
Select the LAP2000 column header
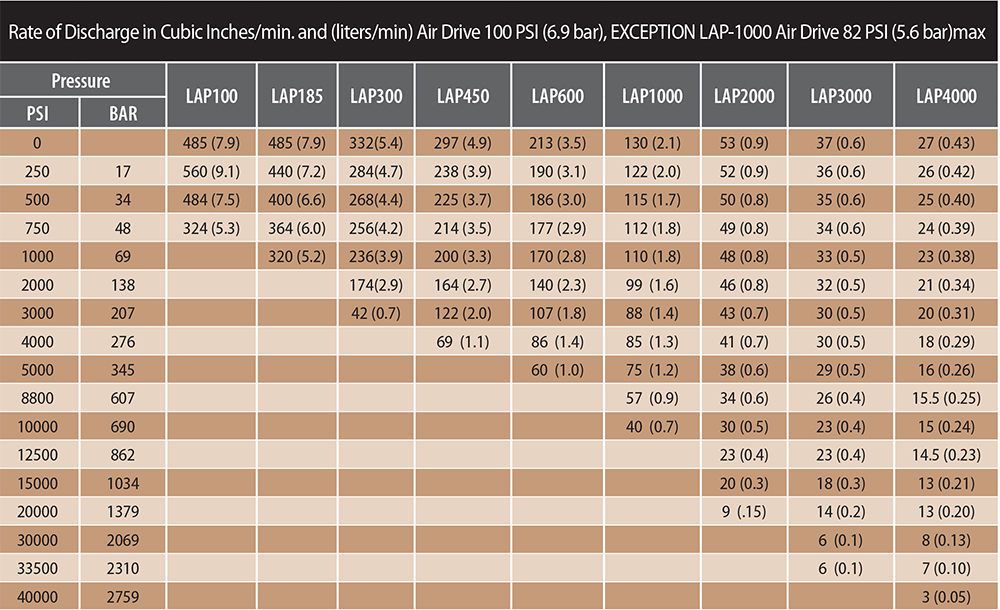pyautogui.click(x=744, y=94)
